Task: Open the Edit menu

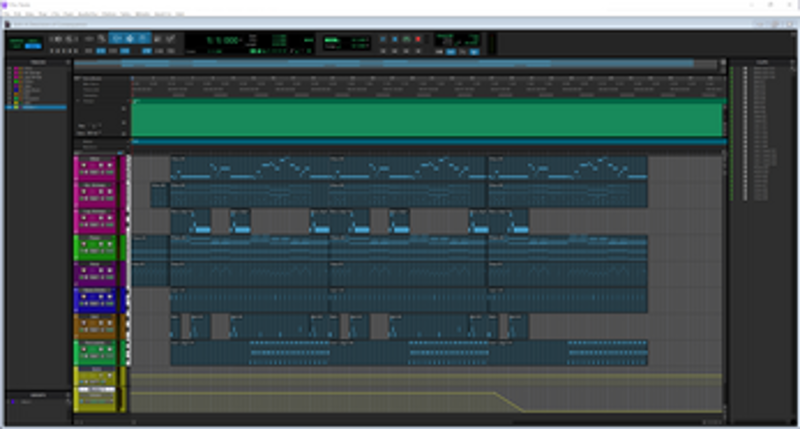Action: pyautogui.click(x=18, y=14)
